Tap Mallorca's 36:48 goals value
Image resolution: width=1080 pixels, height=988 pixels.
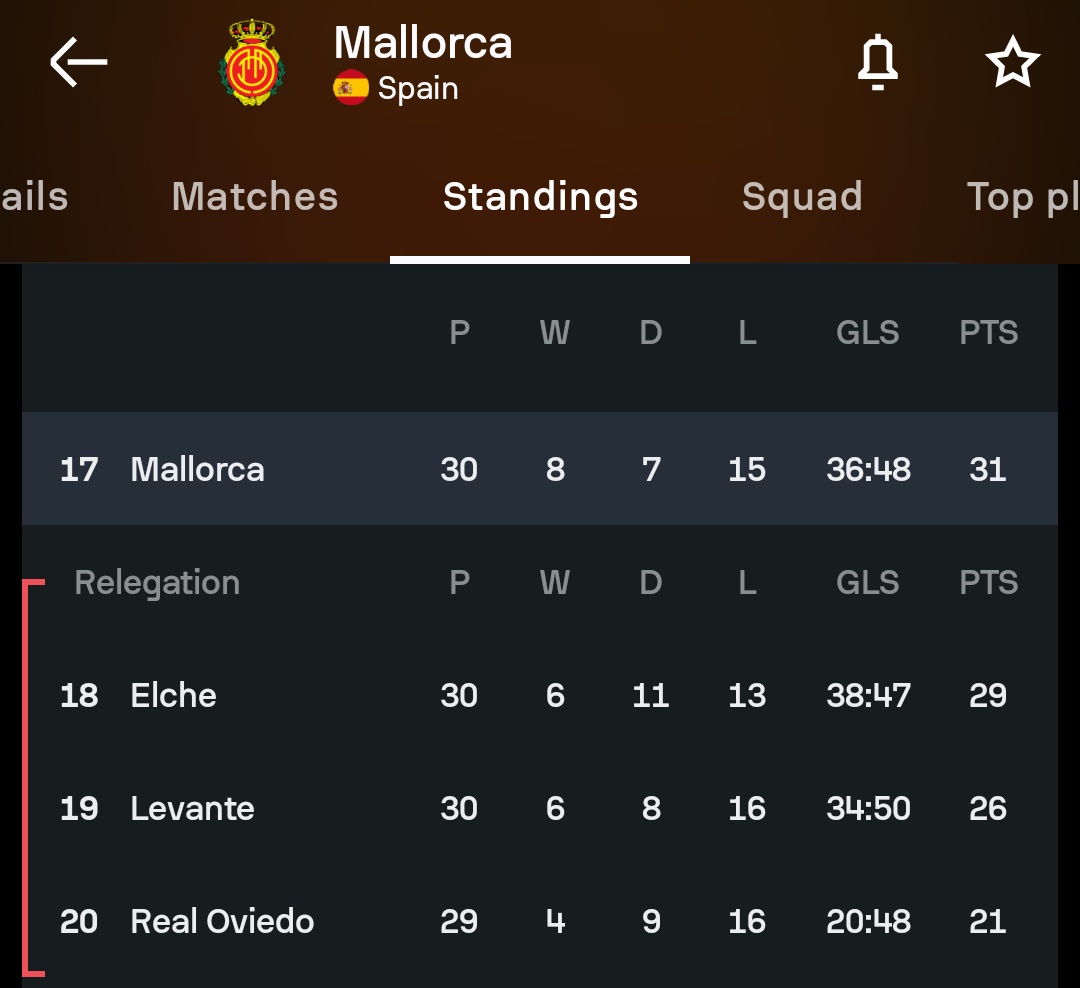coord(868,469)
